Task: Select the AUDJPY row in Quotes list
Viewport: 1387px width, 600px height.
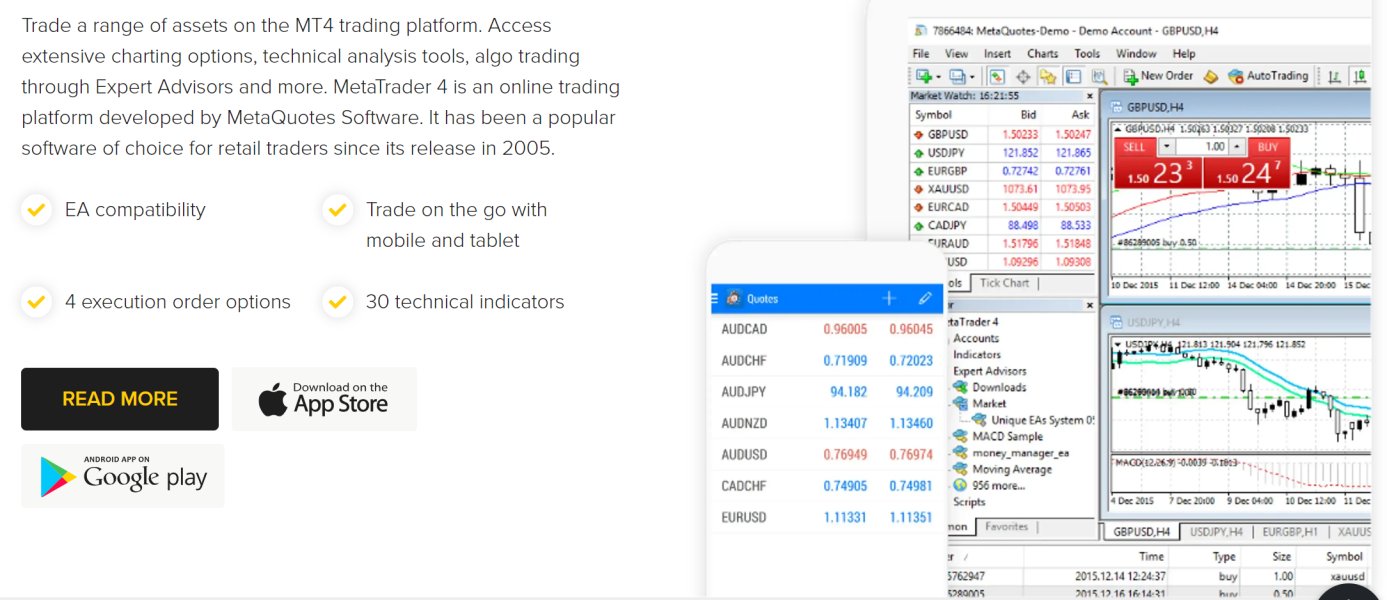Action: [x=825, y=392]
